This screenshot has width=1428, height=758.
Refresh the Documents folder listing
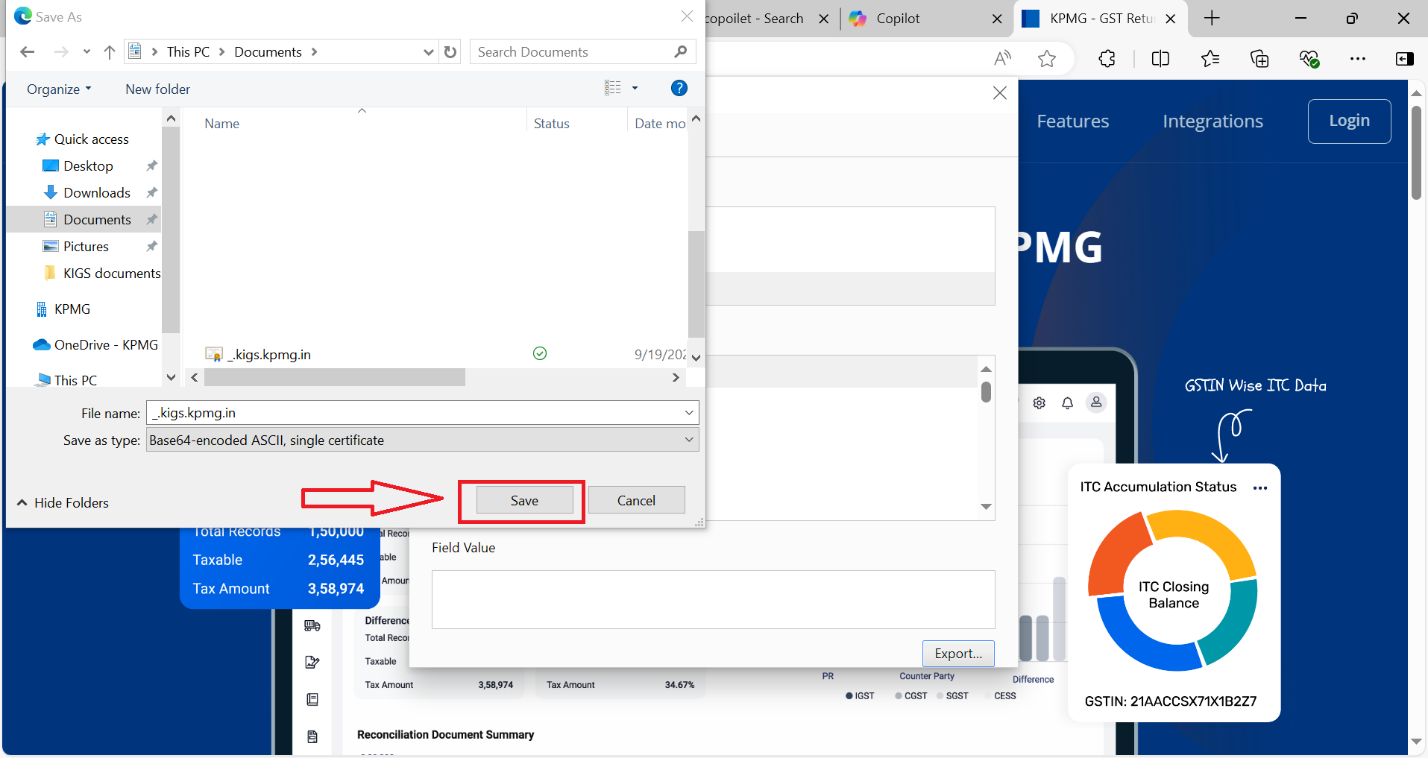[x=451, y=52]
